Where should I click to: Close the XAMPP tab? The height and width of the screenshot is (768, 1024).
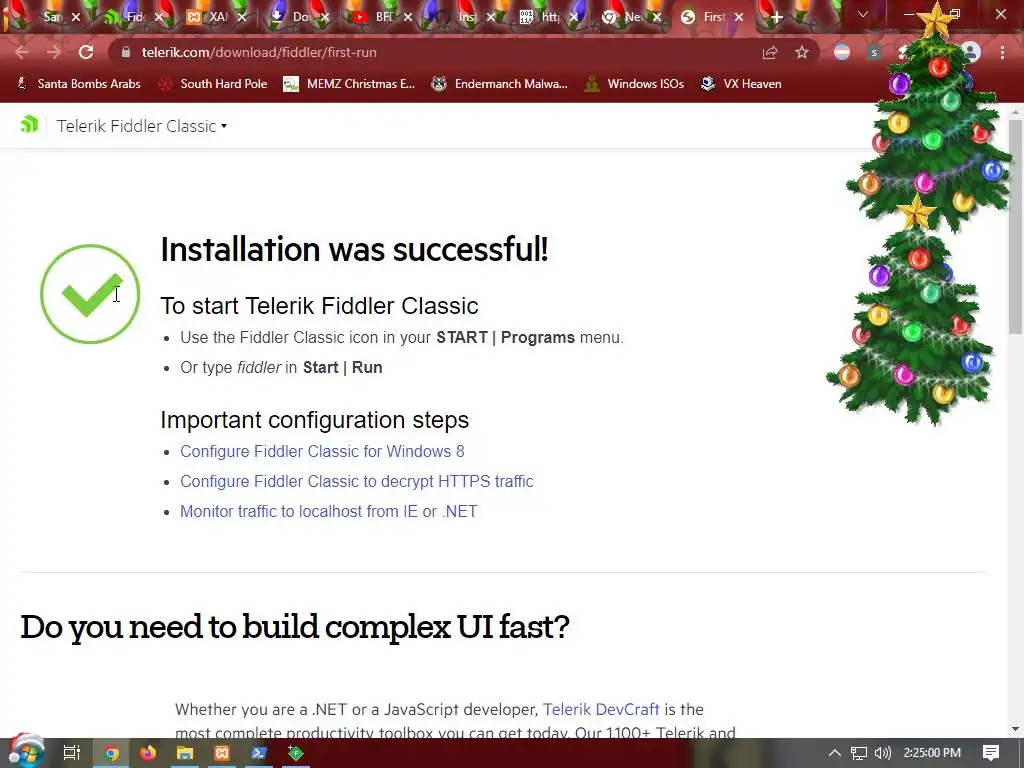[x=242, y=18]
